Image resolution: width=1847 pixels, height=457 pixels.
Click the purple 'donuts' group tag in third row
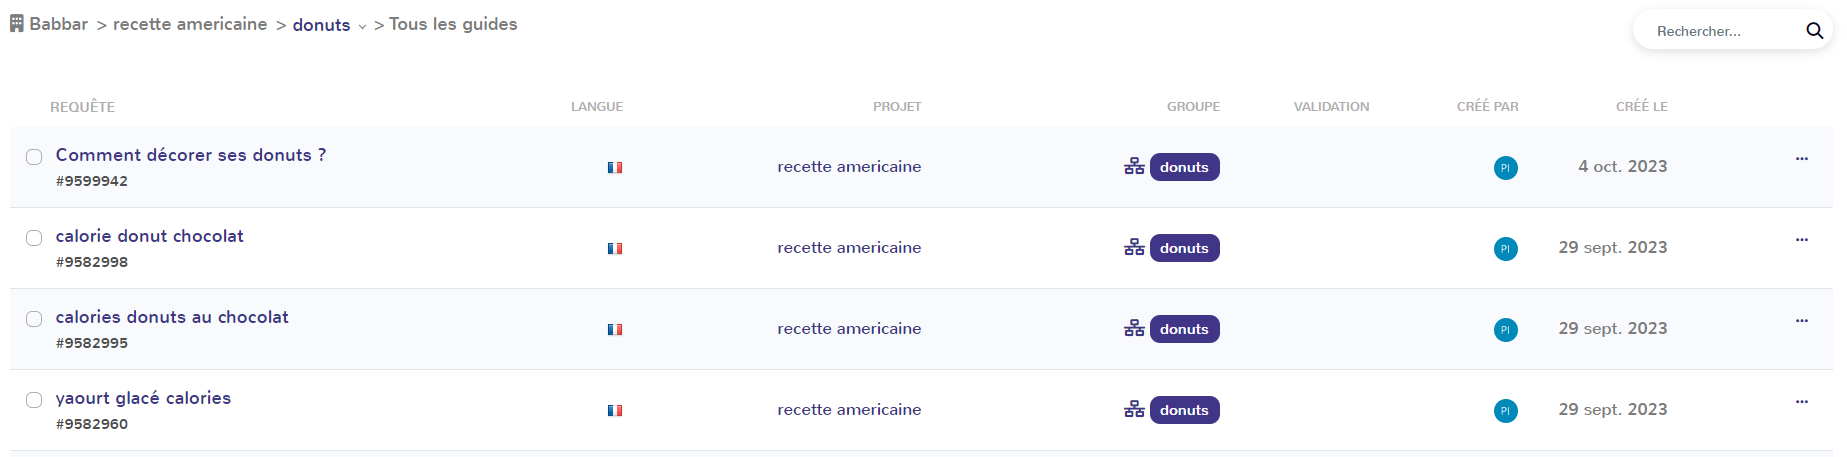(x=1184, y=329)
